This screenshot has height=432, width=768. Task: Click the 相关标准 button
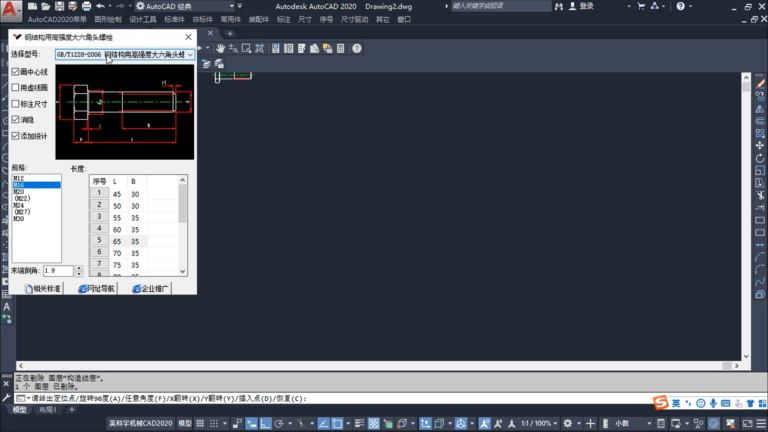43,288
